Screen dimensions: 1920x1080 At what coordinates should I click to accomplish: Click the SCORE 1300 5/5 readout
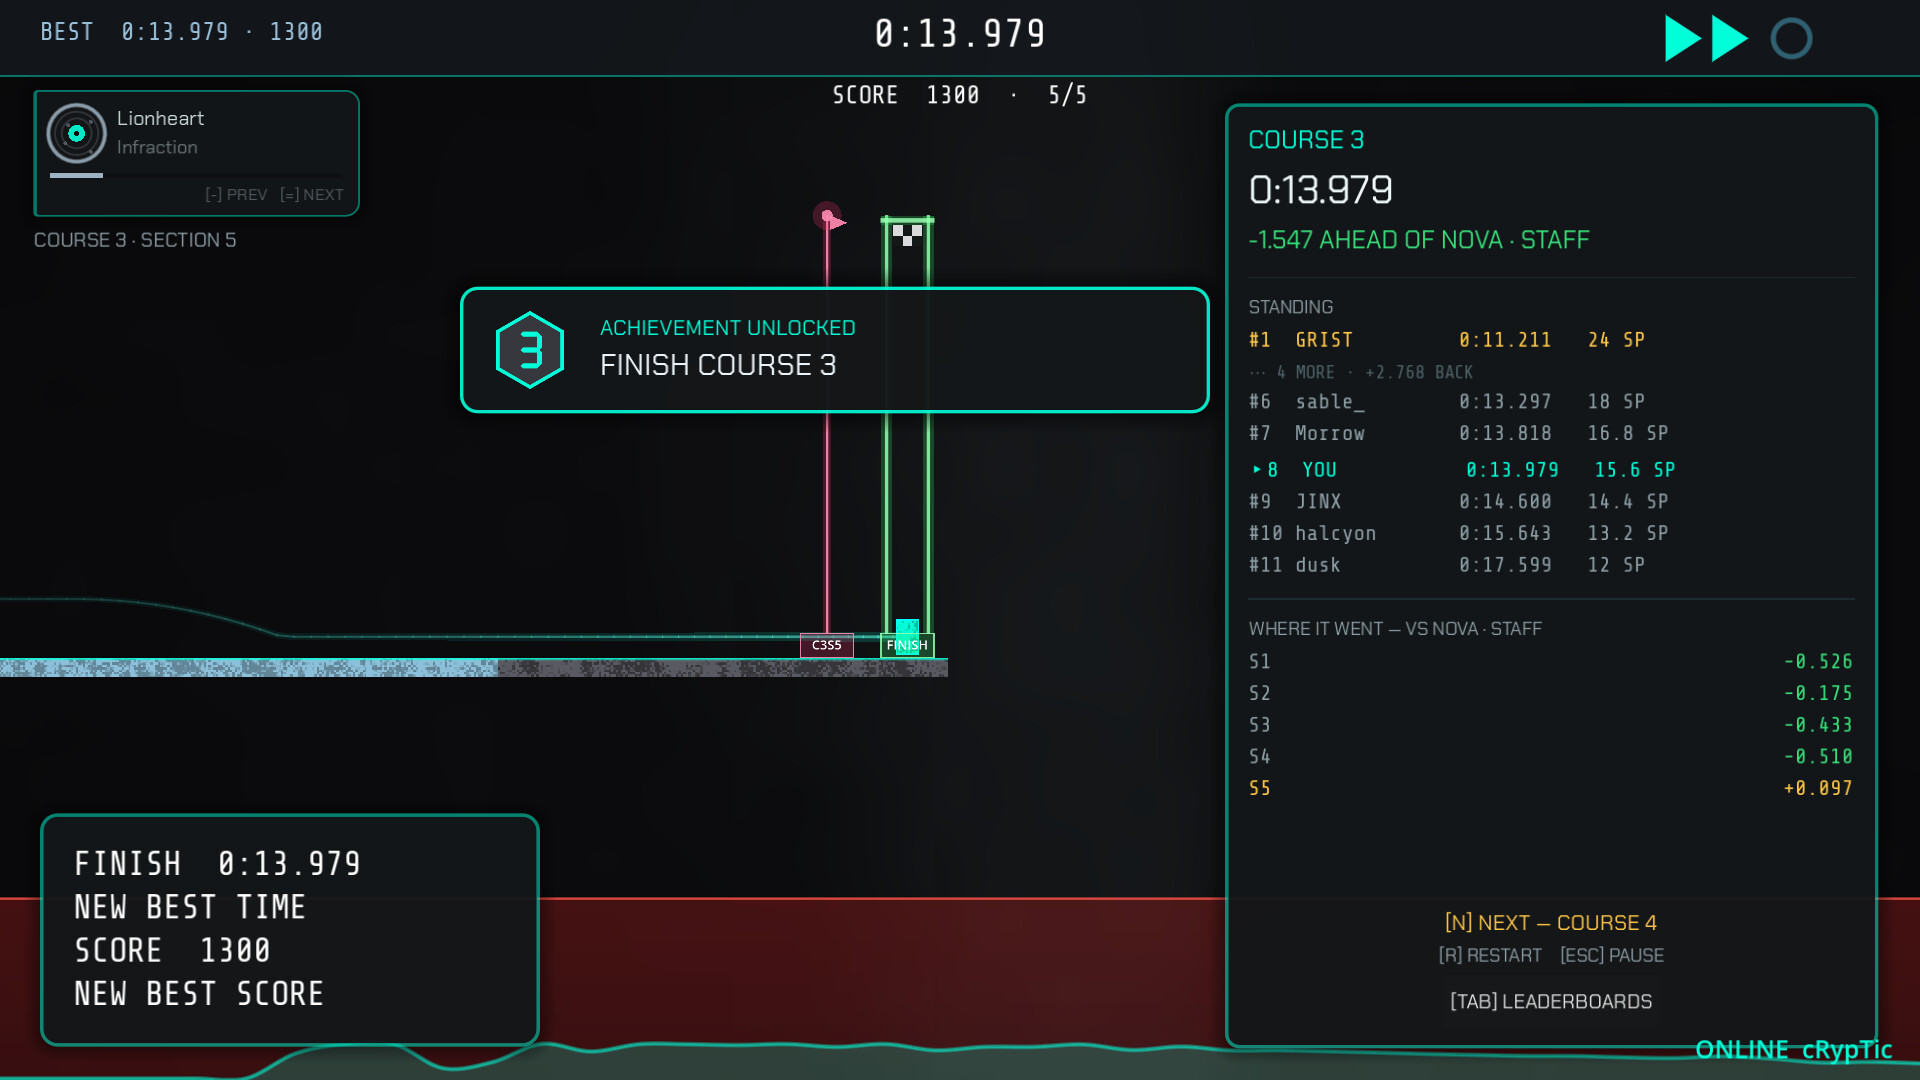tap(960, 95)
